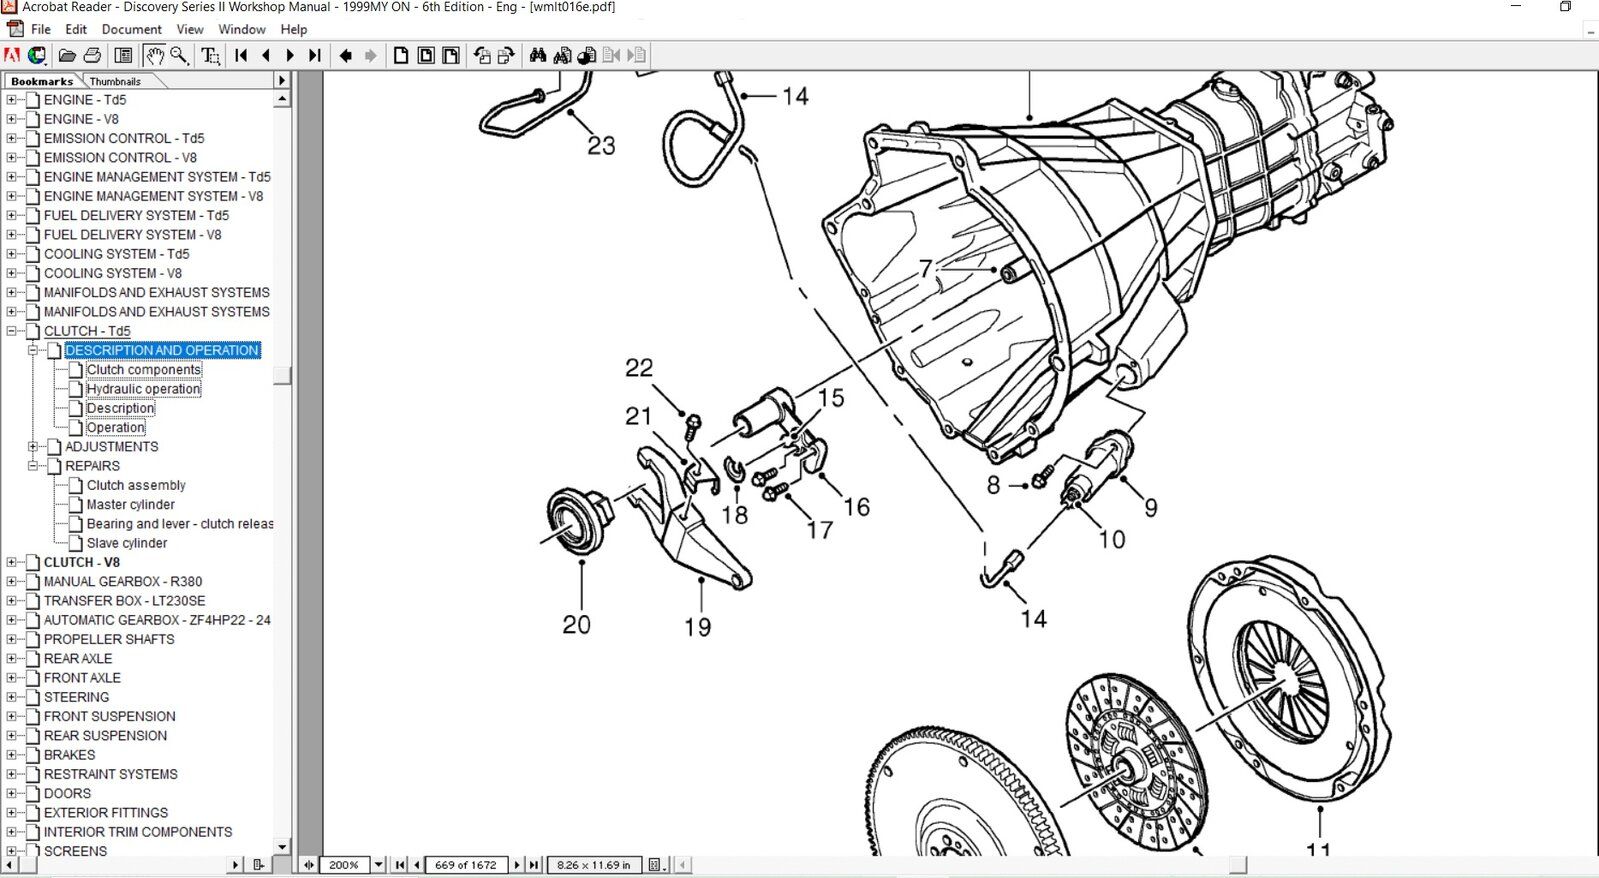
Task: Expand the MANUAL GEARBOX - R380 bookmark
Action: tap(12, 581)
